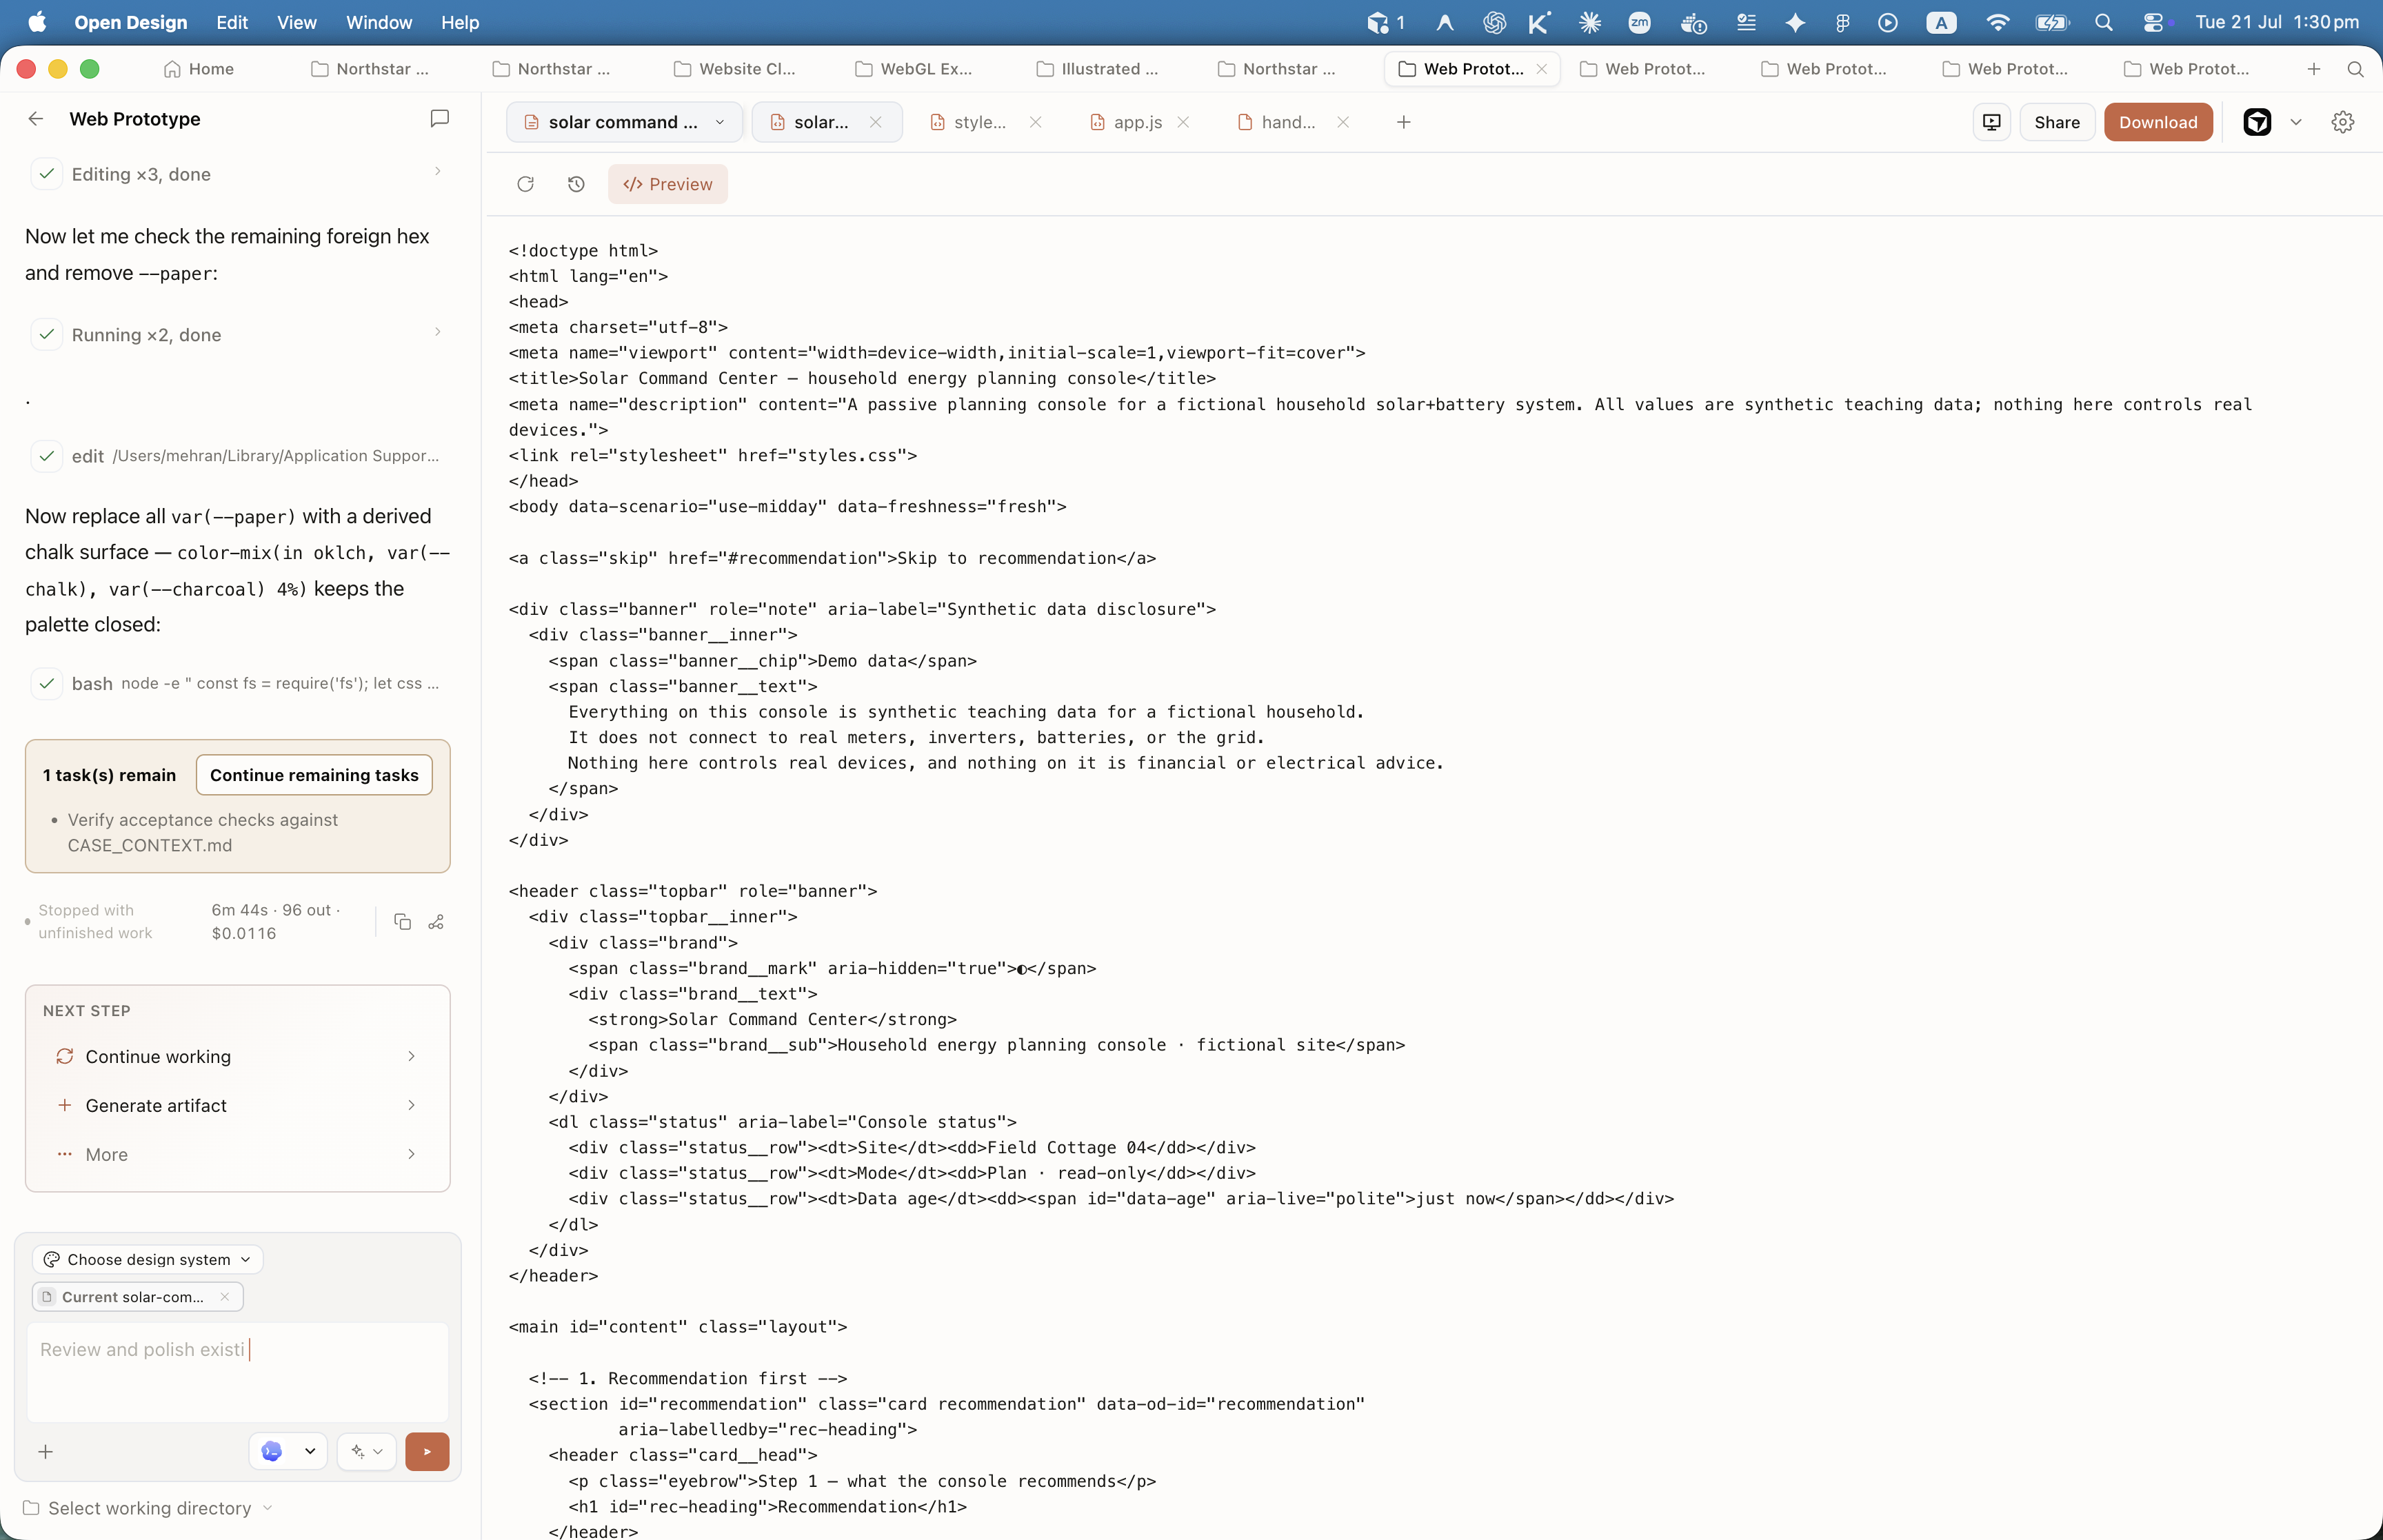Send the prompt with orange send button

(x=427, y=1452)
